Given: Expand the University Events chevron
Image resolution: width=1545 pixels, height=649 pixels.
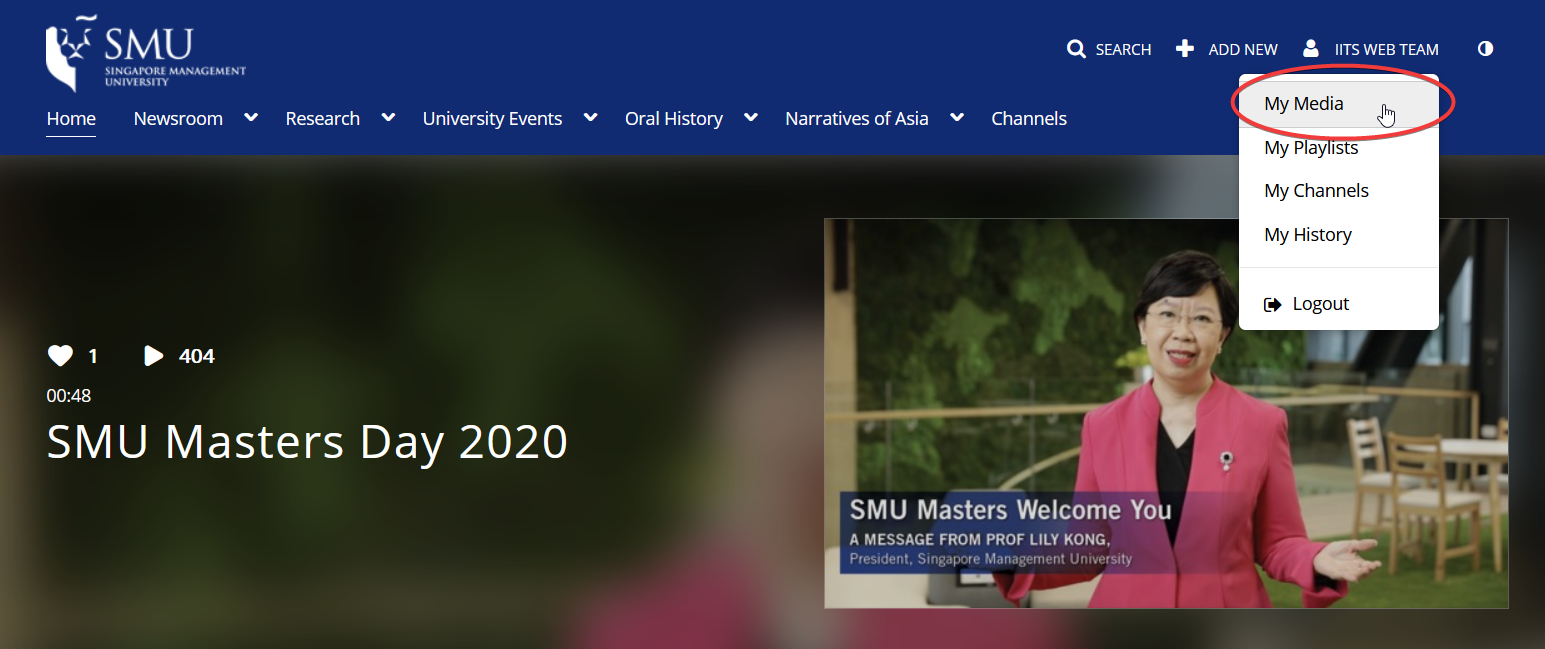Looking at the screenshot, I should pos(591,118).
